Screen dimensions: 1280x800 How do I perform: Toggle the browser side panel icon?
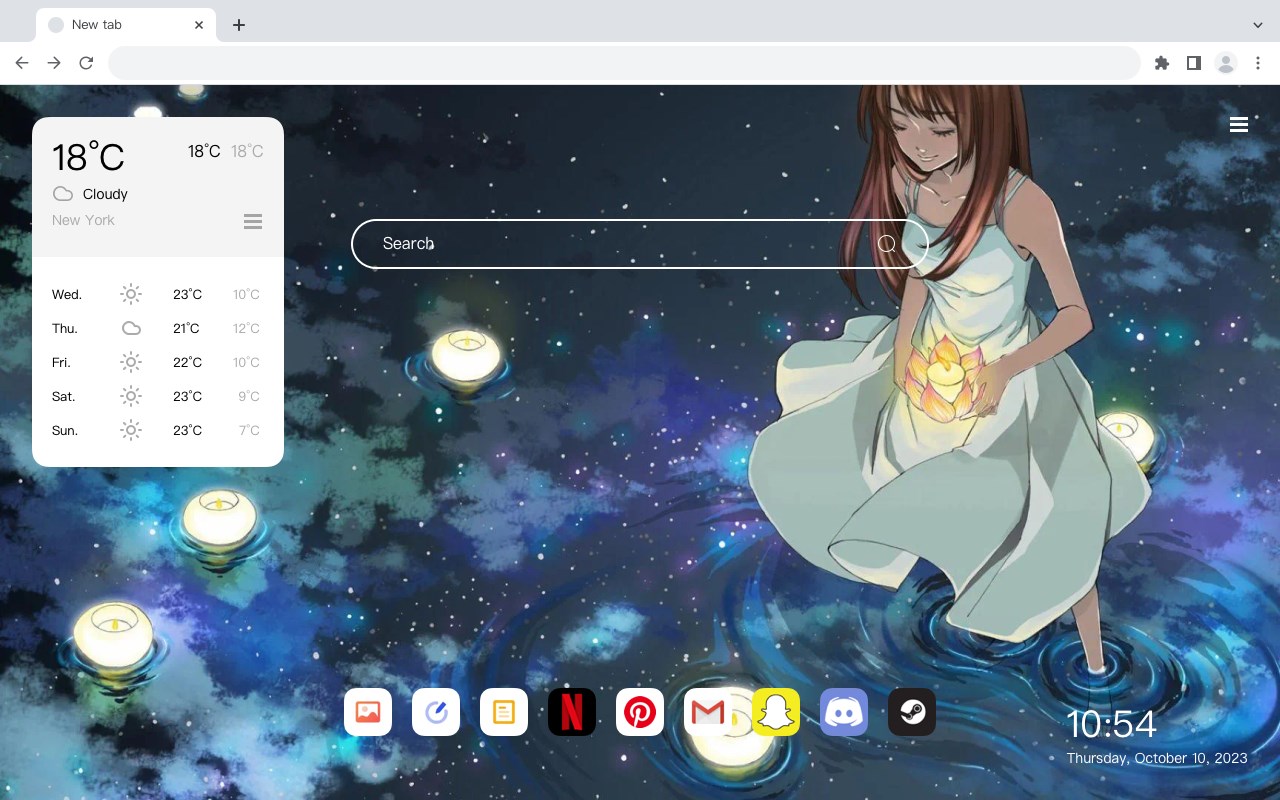pyautogui.click(x=1193, y=63)
